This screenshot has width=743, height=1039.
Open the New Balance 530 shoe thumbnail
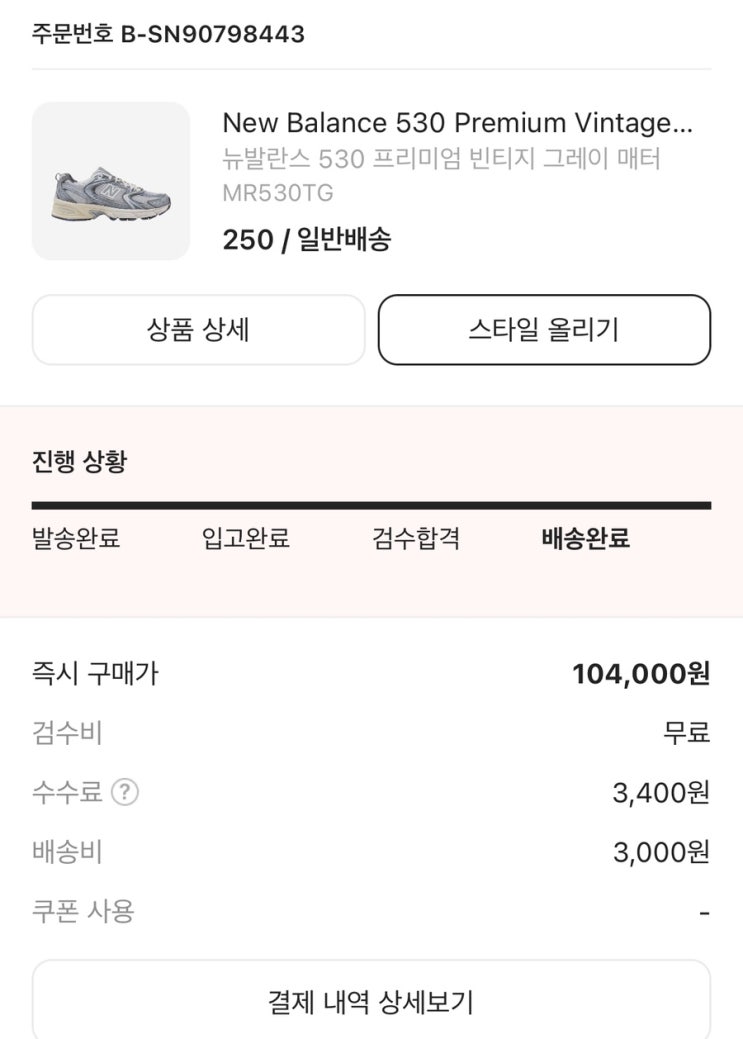[111, 181]
